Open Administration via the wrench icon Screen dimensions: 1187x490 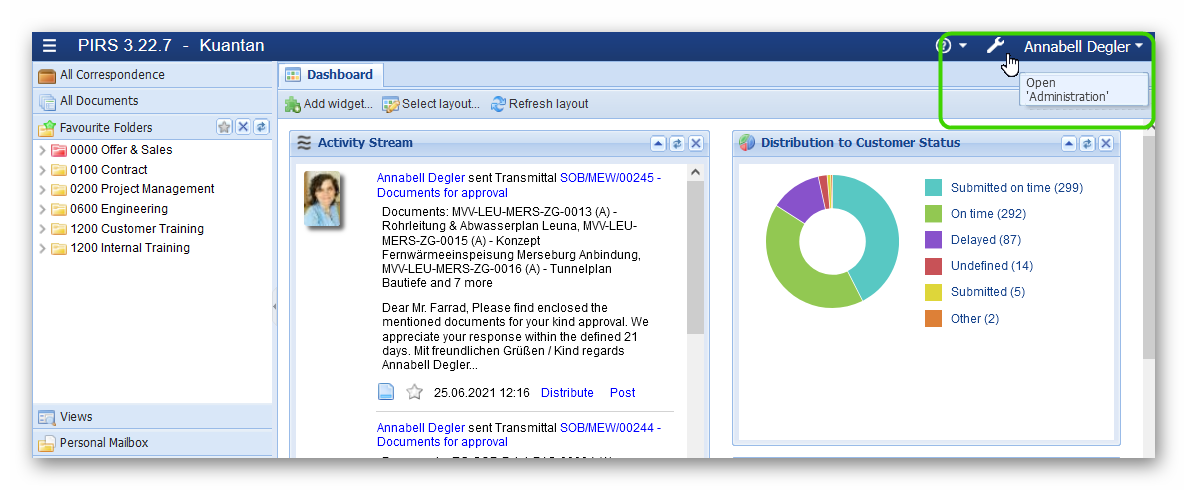[x=994, y=46]
